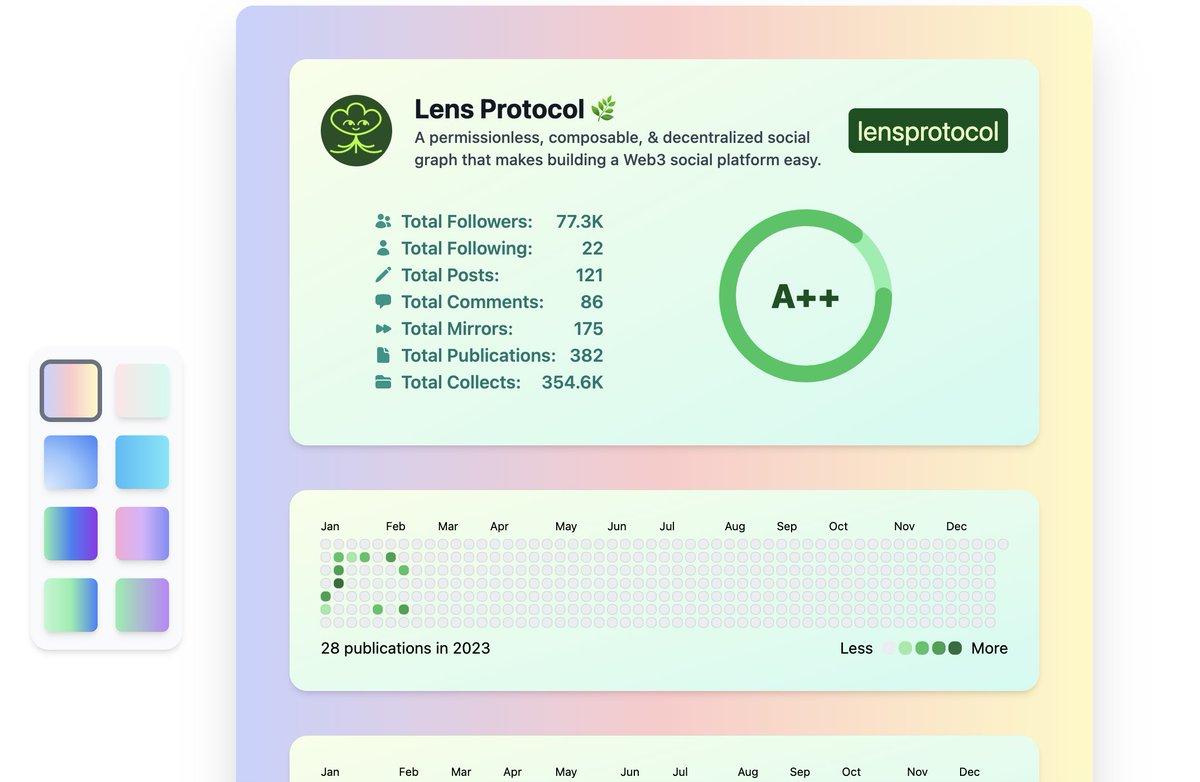Click the darkest green legend square near More
This screenshot has height=782, width=1200.
[955, 648]
